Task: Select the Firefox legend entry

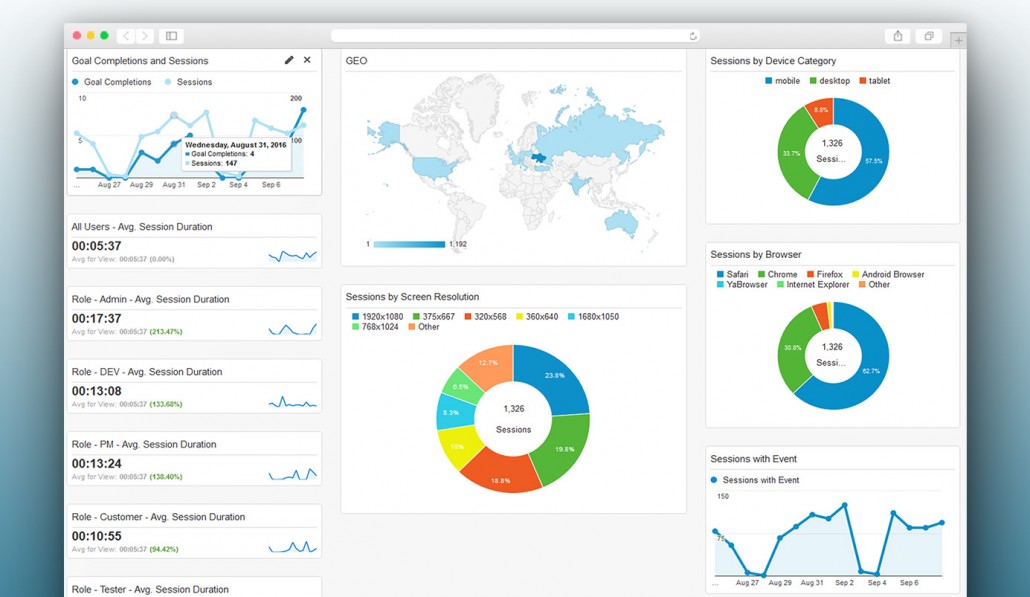Action: [825, 275]
